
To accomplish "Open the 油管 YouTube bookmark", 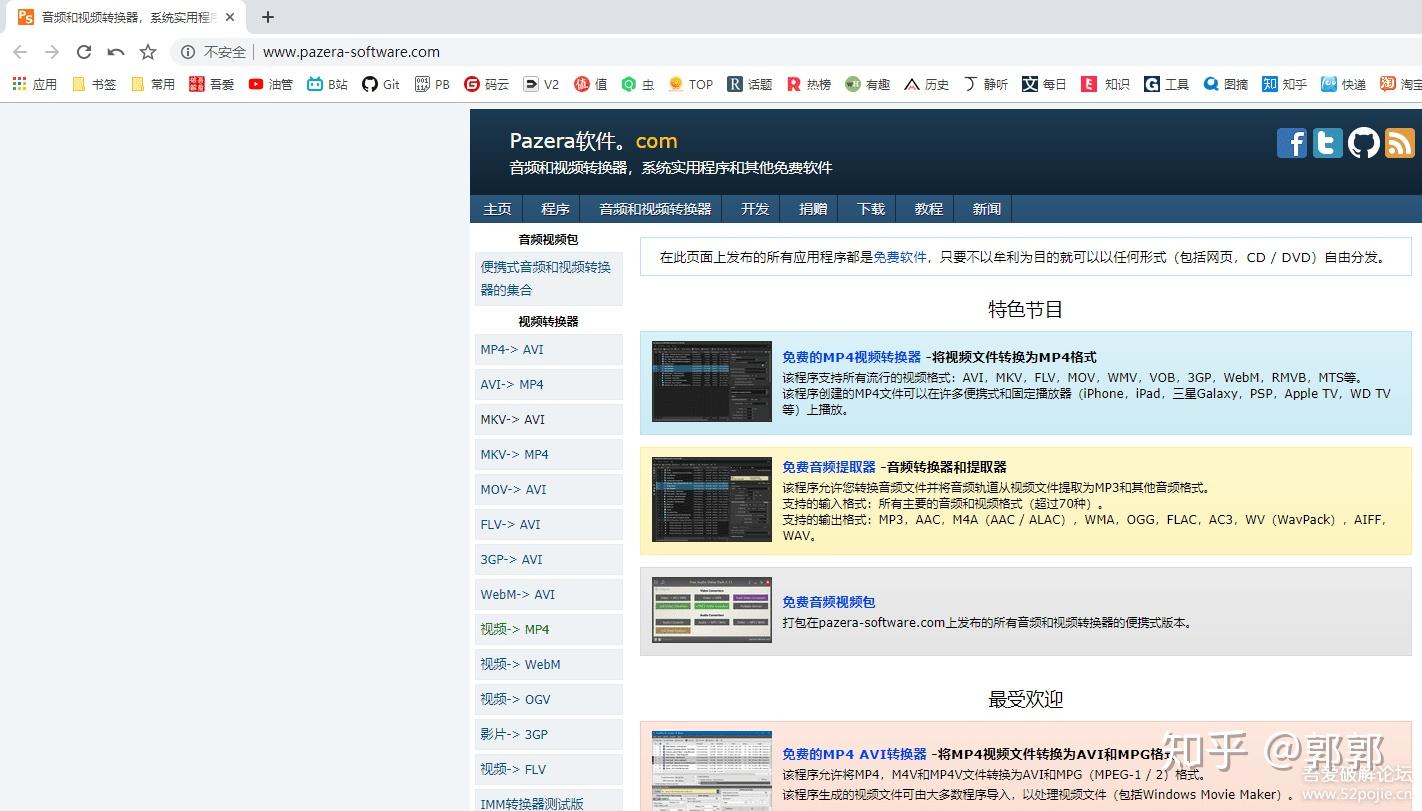I will point(271,84).
